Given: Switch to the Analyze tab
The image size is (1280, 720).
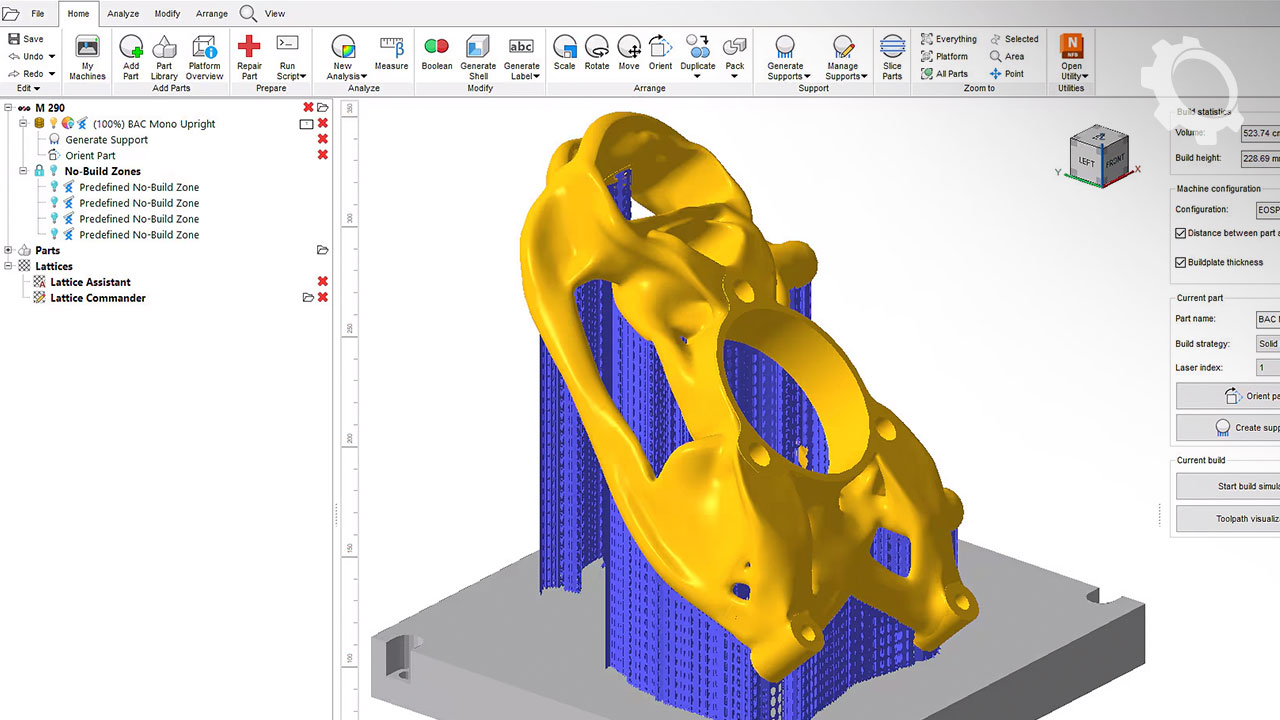Looking at the screenshot, I should (x=123, y=14).
